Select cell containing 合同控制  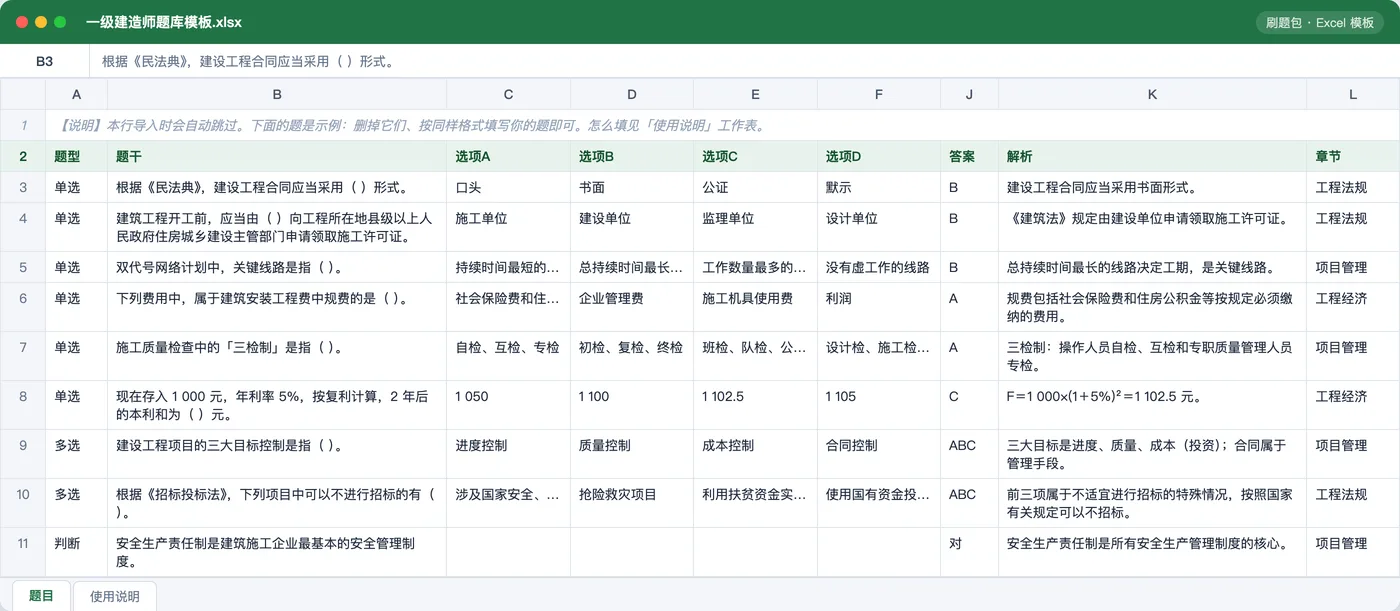[879, 453]
